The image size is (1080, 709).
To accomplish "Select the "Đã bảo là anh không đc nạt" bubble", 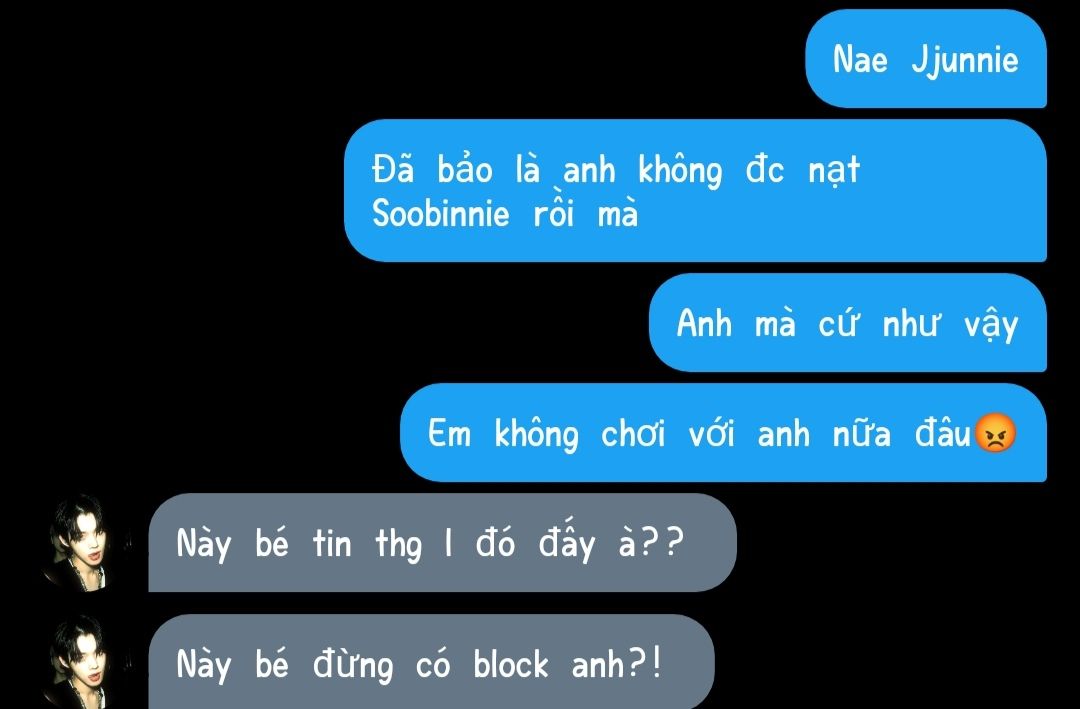I will [x=695, y=191].
